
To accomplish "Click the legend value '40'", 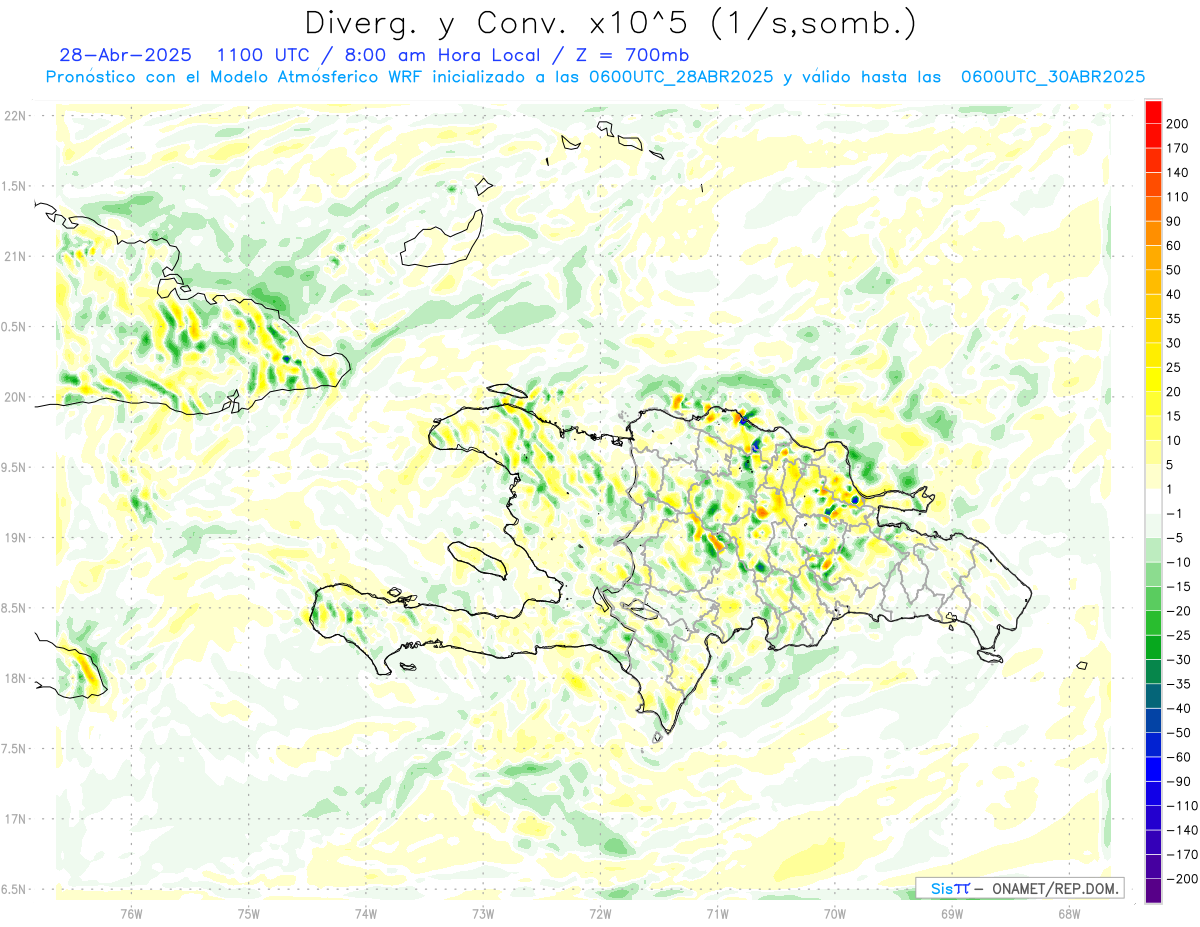I will [x=1174, y=294].
